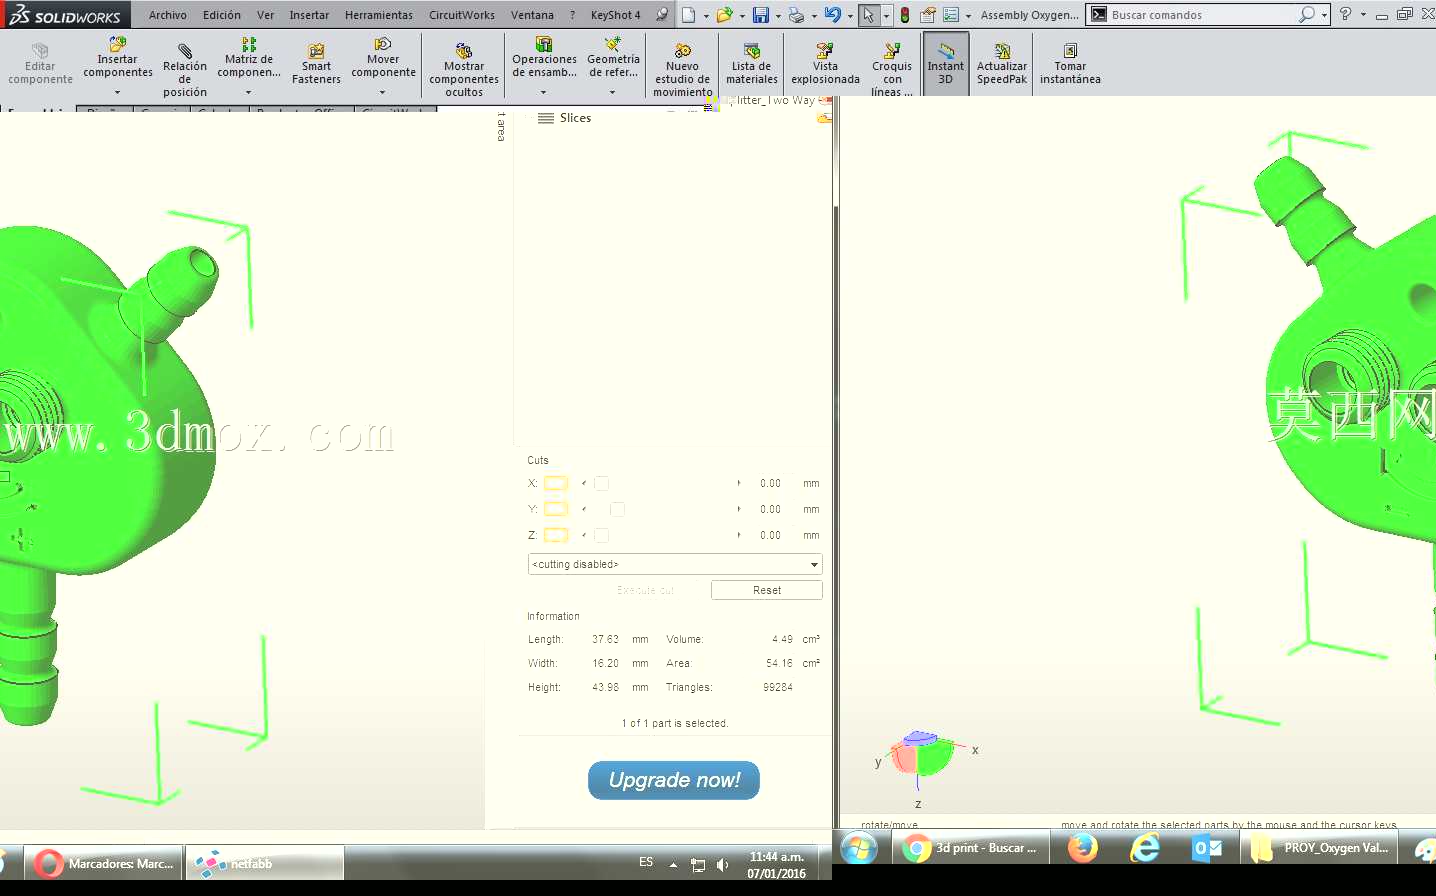The image size is (1436, 896).
Task: Click the SolidWorks Help question mark icon
Action: click(1346, 14)
